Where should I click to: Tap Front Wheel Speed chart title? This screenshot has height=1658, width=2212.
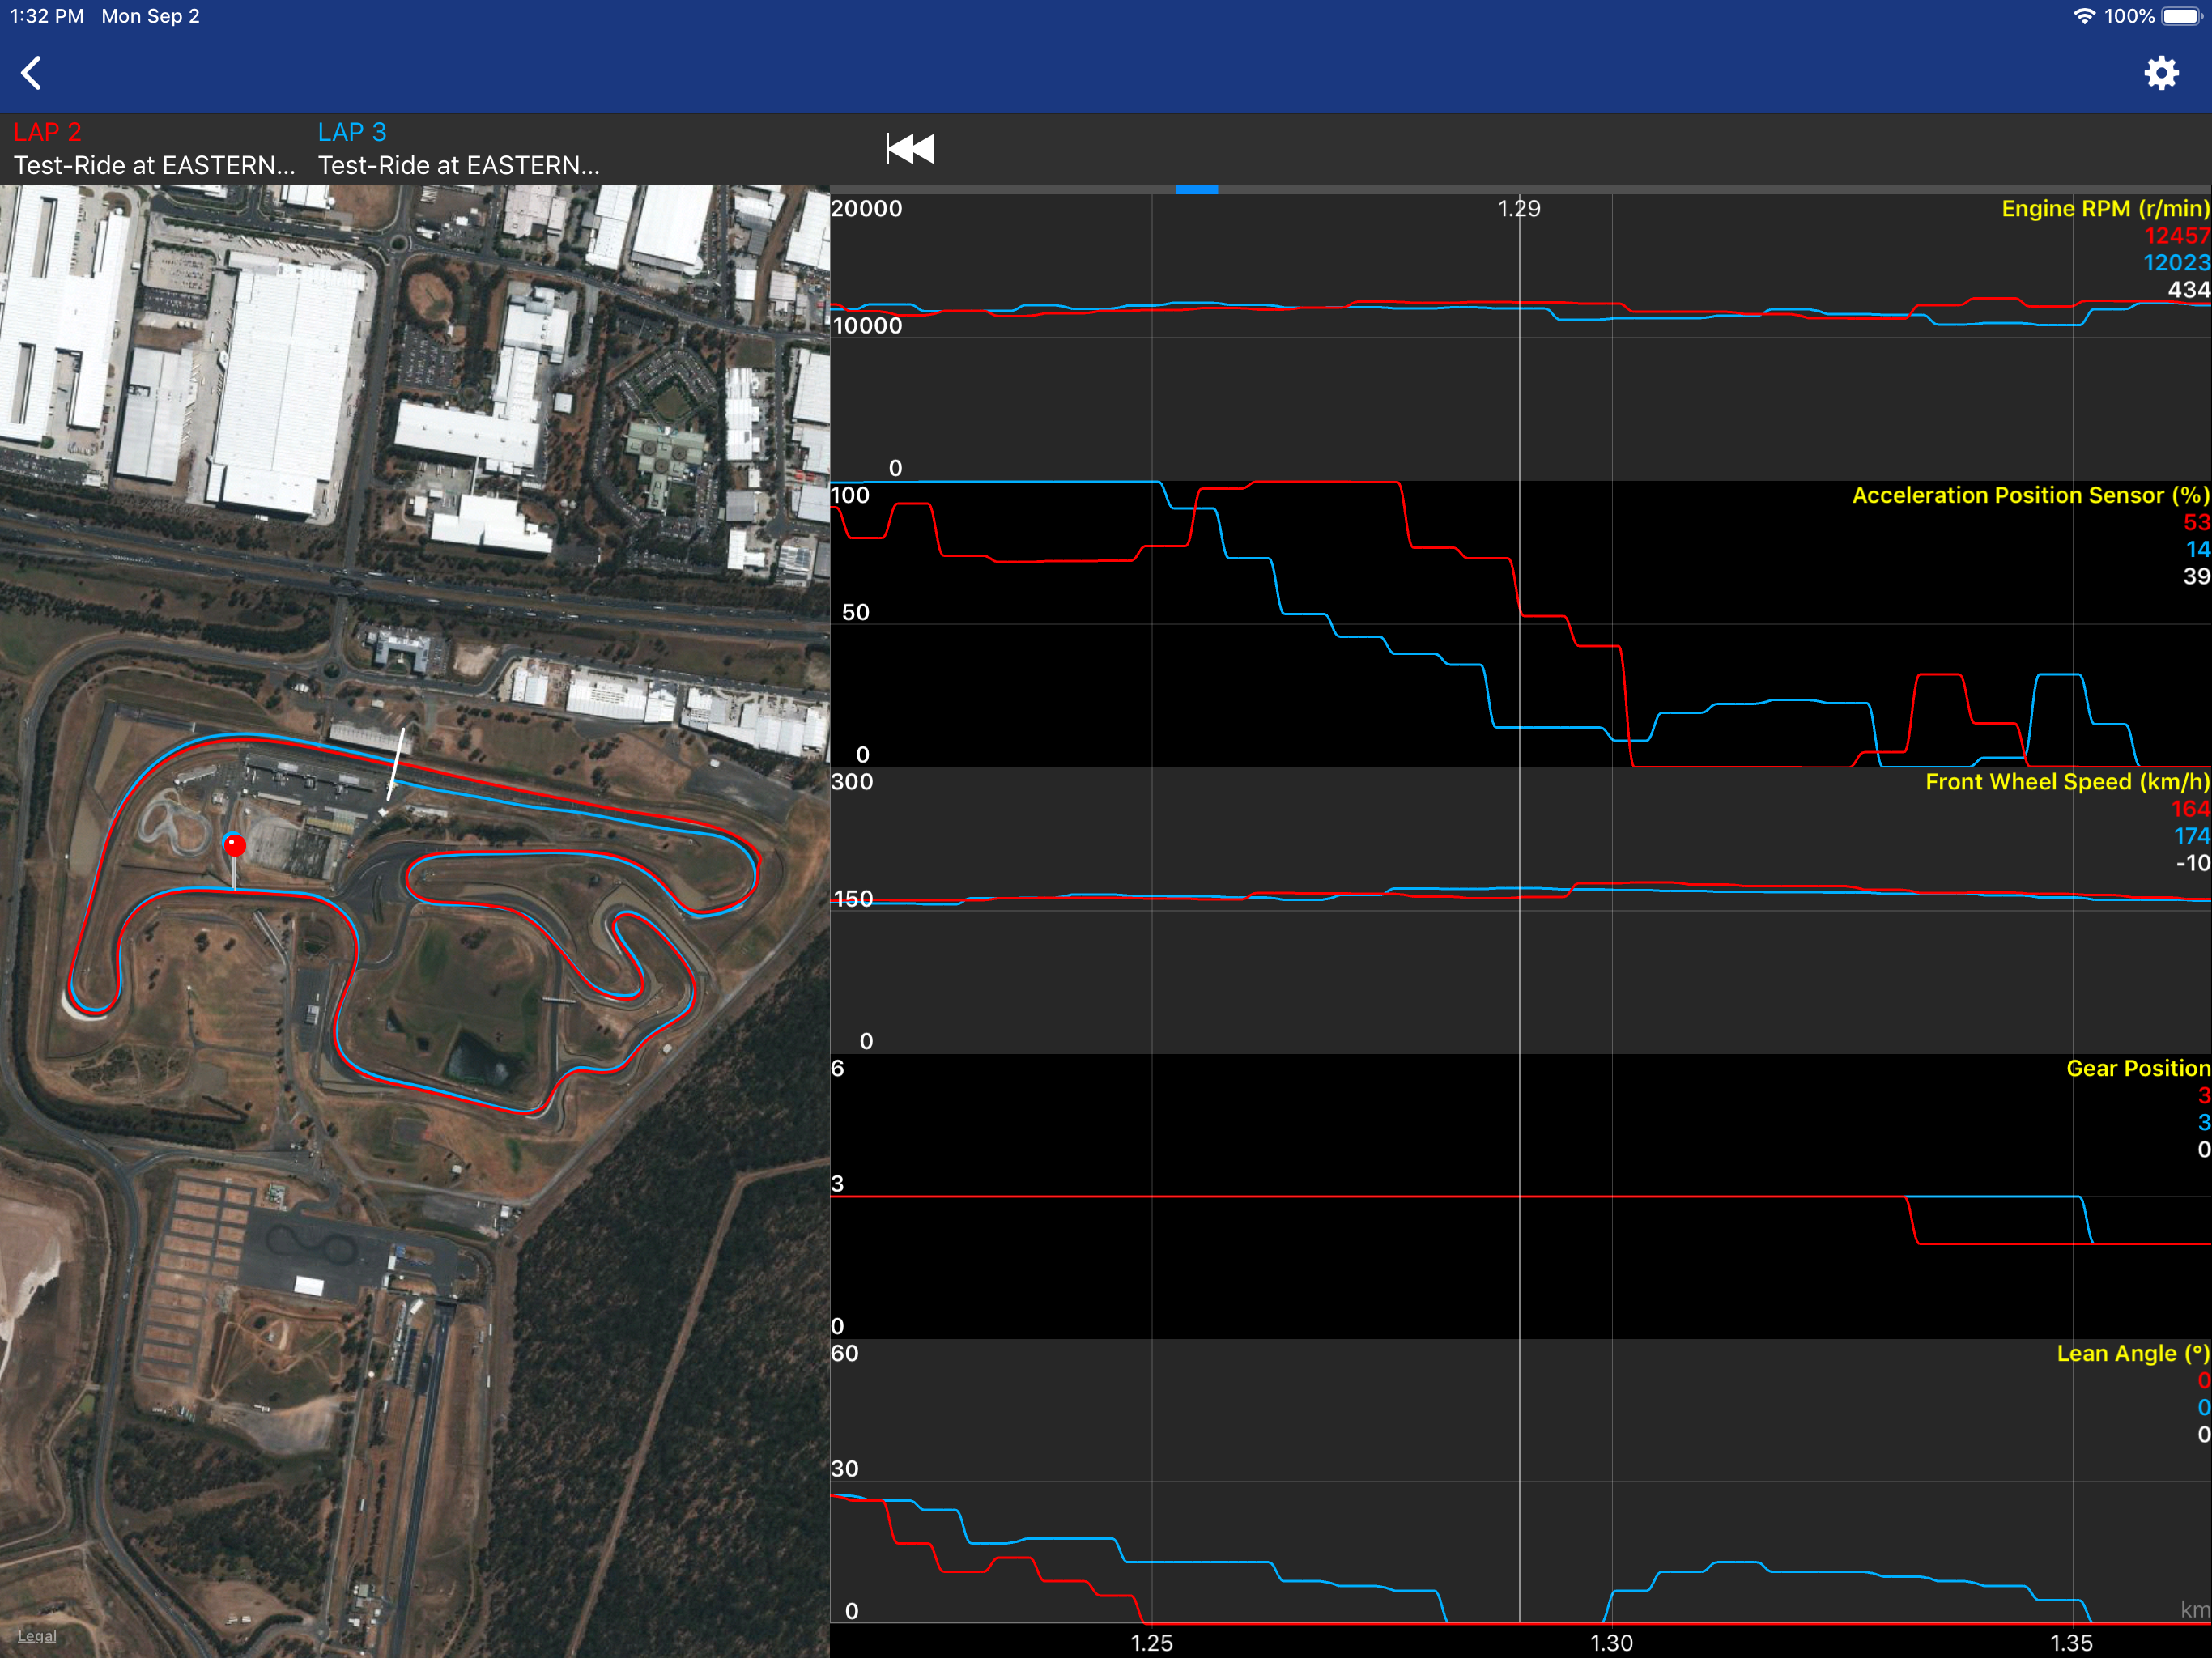tap(2066, 782)
